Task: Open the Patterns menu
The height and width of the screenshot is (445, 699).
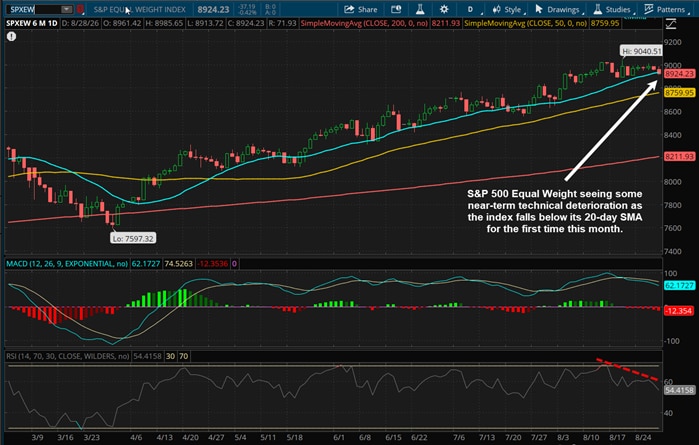Action: [x=666, y=9]
